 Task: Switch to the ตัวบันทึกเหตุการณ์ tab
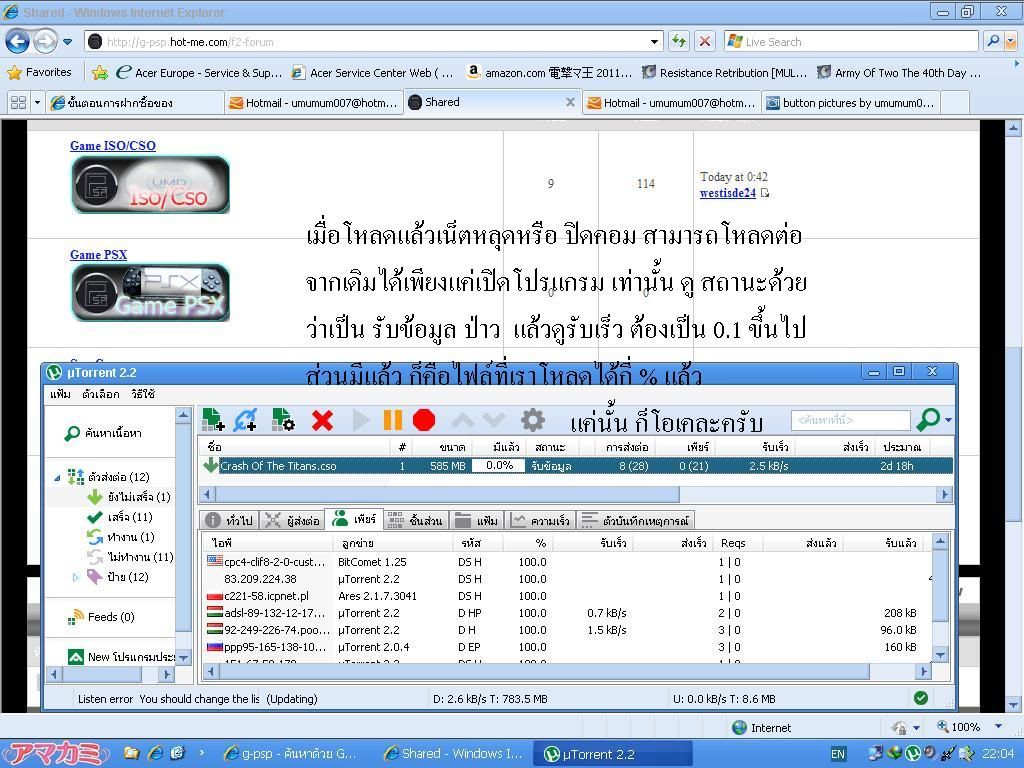pos(635,520)
